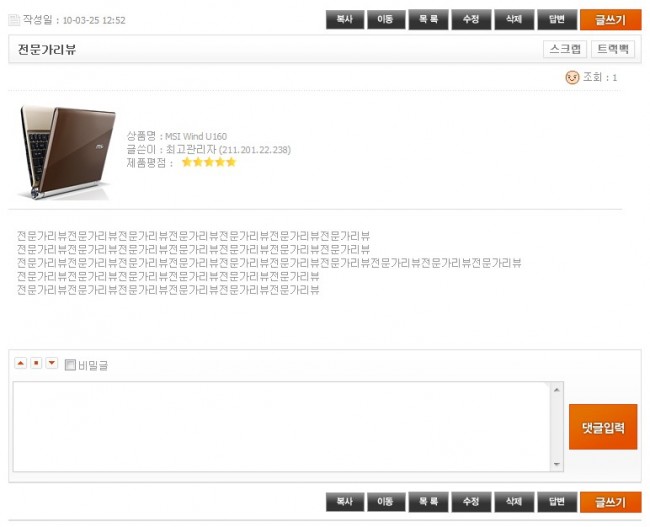Click the smiley face icon beside 조회
The height and width of the screenshot is (527, 650).
(572, 77)
